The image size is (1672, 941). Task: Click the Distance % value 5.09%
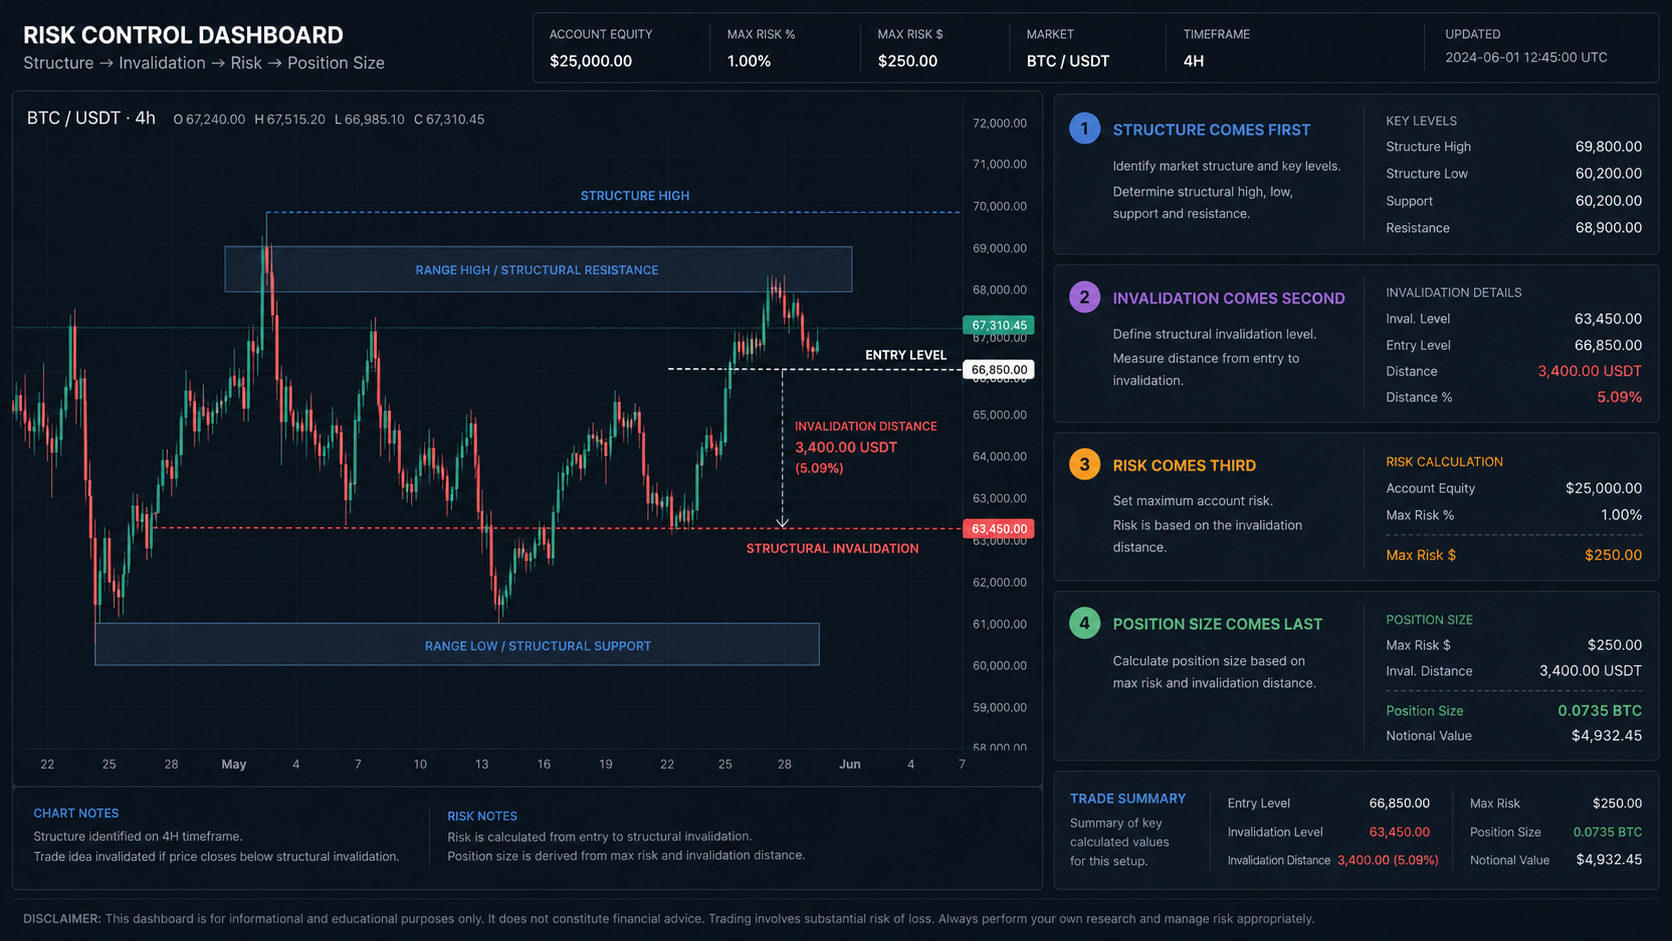point(1619,397)
